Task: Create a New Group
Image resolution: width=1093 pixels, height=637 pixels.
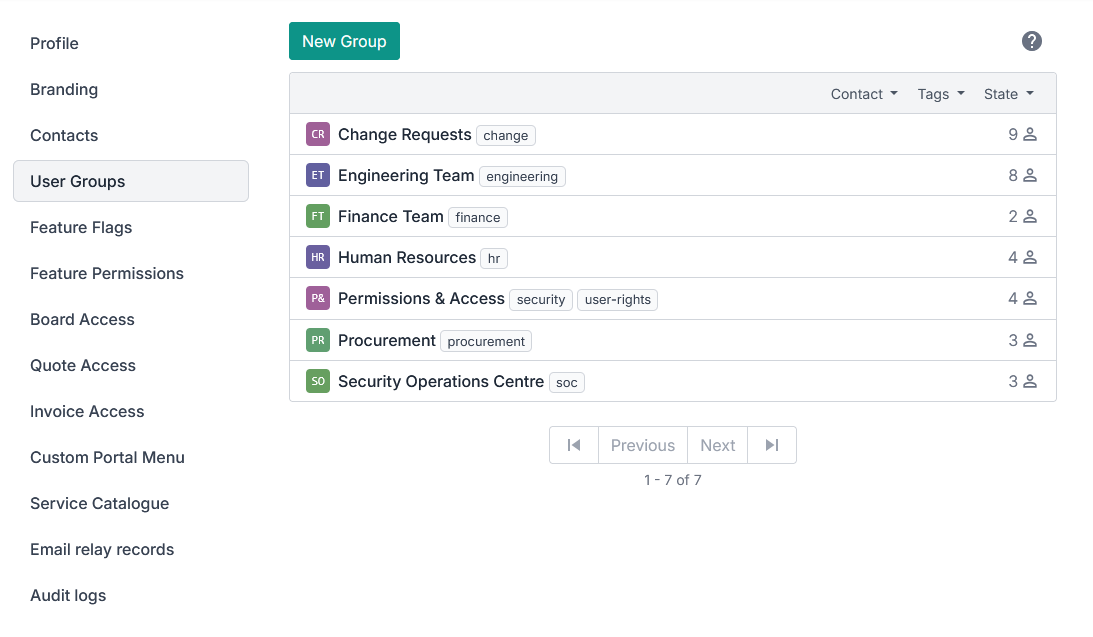Action: tap(344, 41)
